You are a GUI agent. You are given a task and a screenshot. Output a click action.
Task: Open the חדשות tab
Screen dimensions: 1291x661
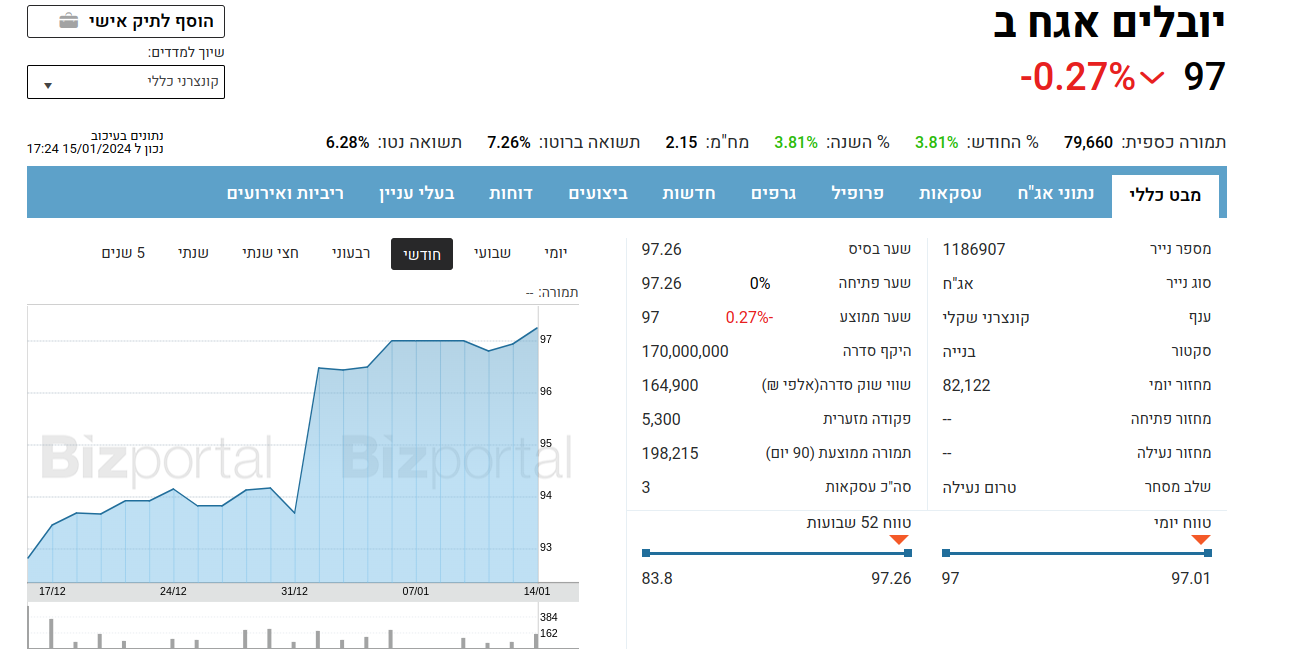pos(688,193)
